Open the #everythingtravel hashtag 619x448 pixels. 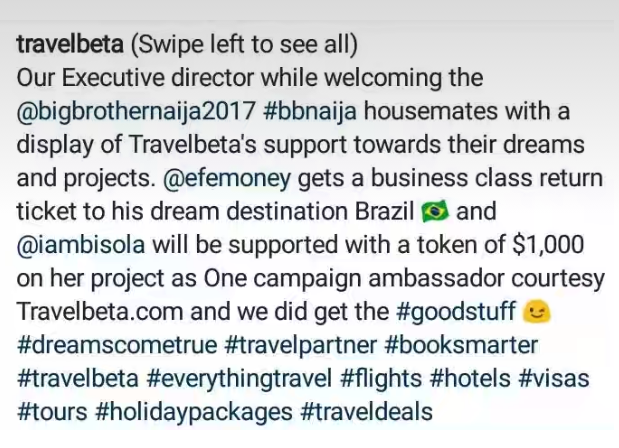239,379
